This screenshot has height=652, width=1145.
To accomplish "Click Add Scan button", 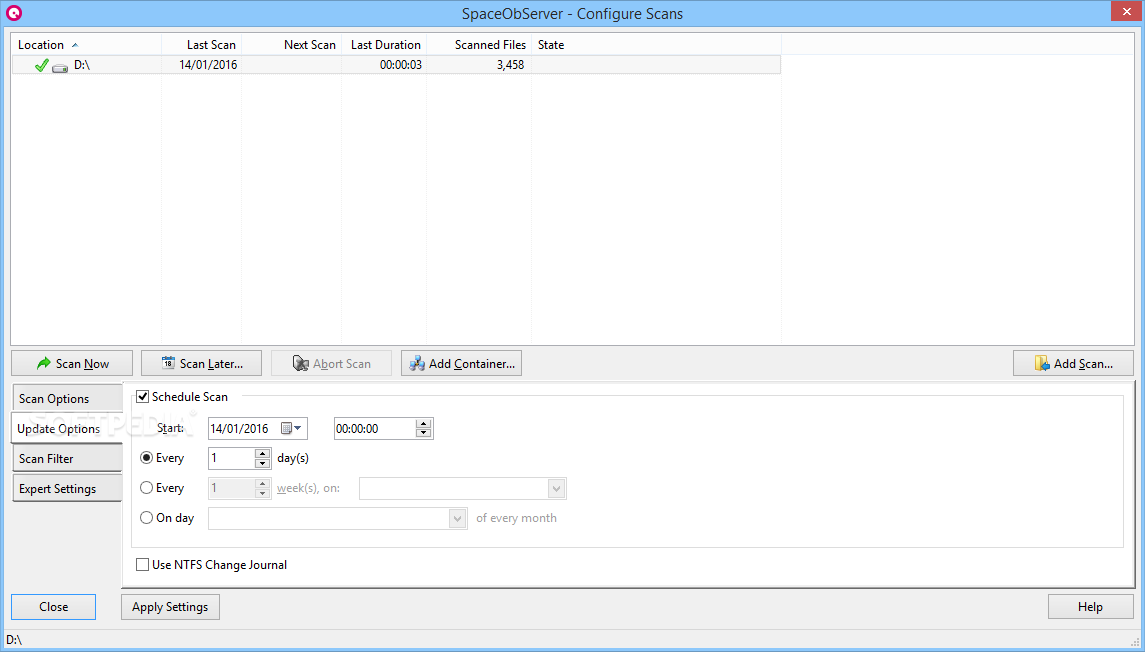I will [x=1073, y=364].
